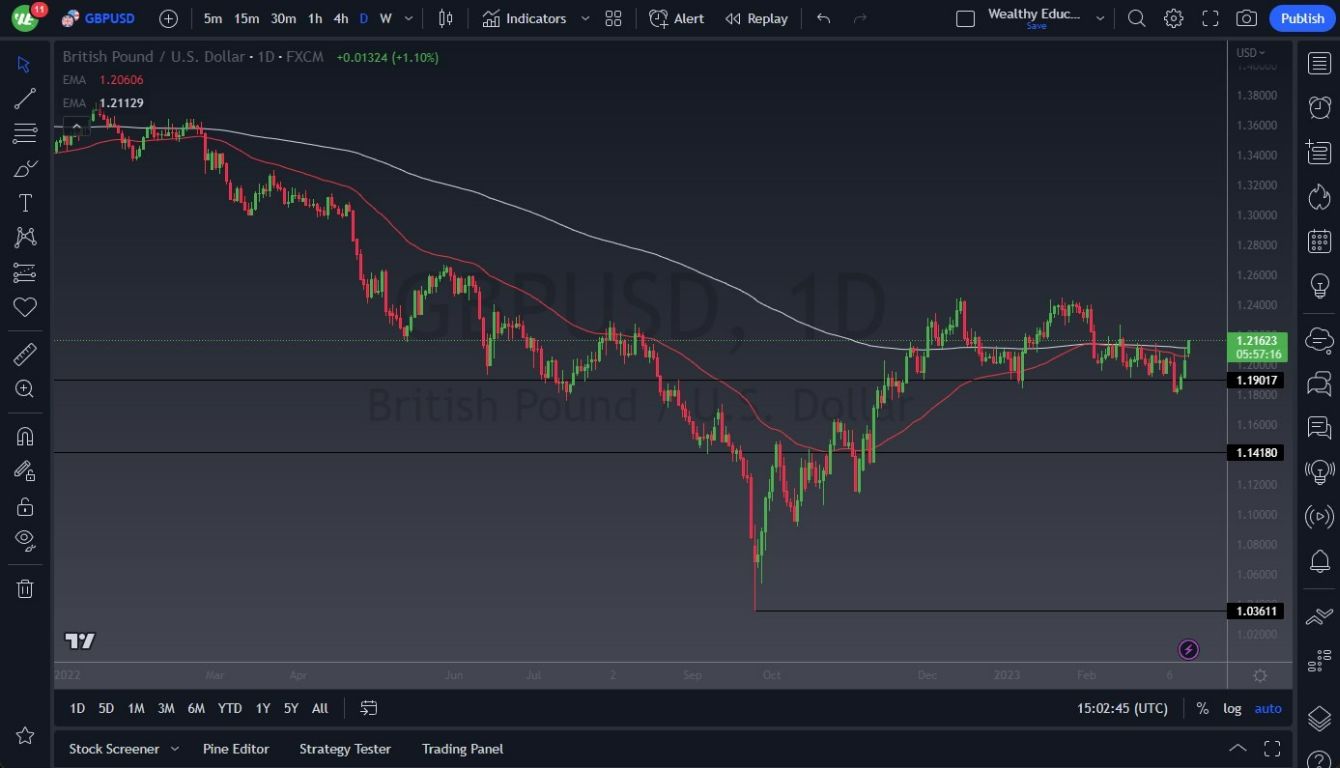Open the Strategy Tester tab
Viewport: 1340px width, 768px height.
345,748
